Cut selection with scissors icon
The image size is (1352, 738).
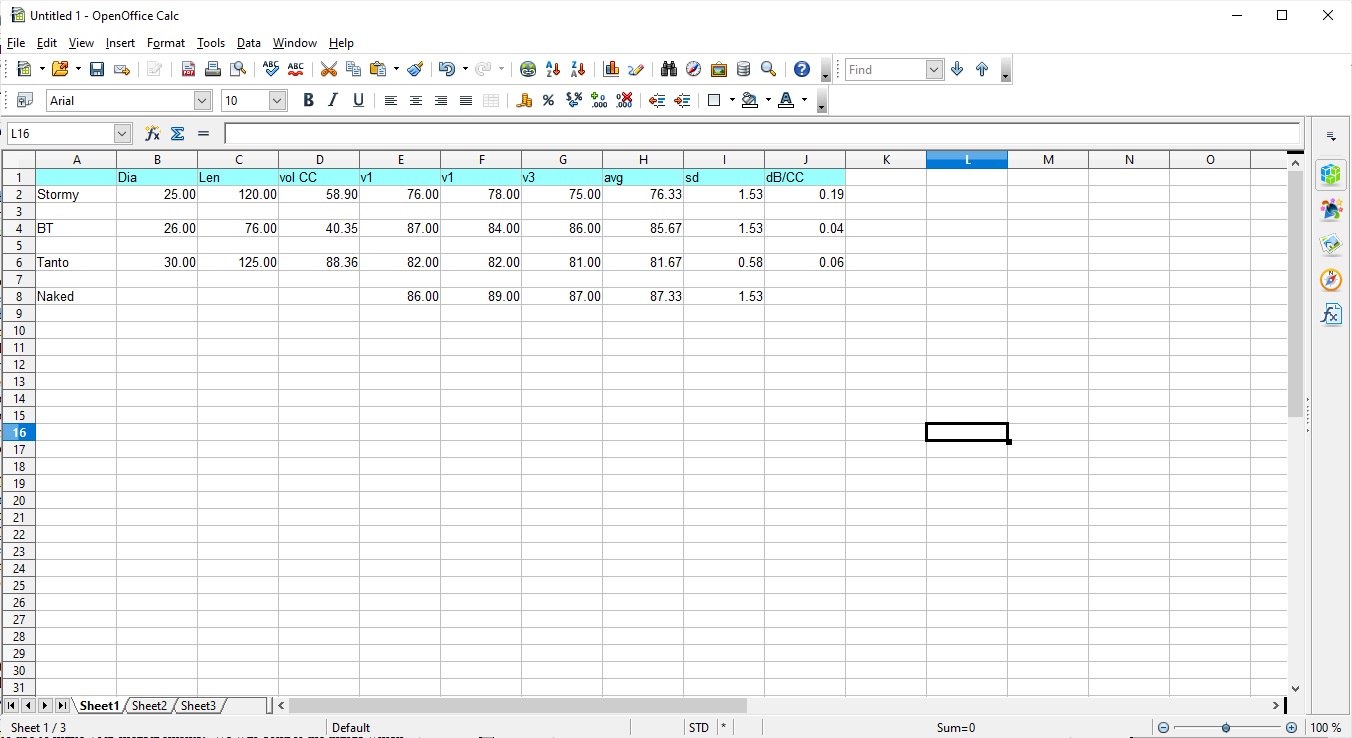pyautogui.click(x=328, y=69)
